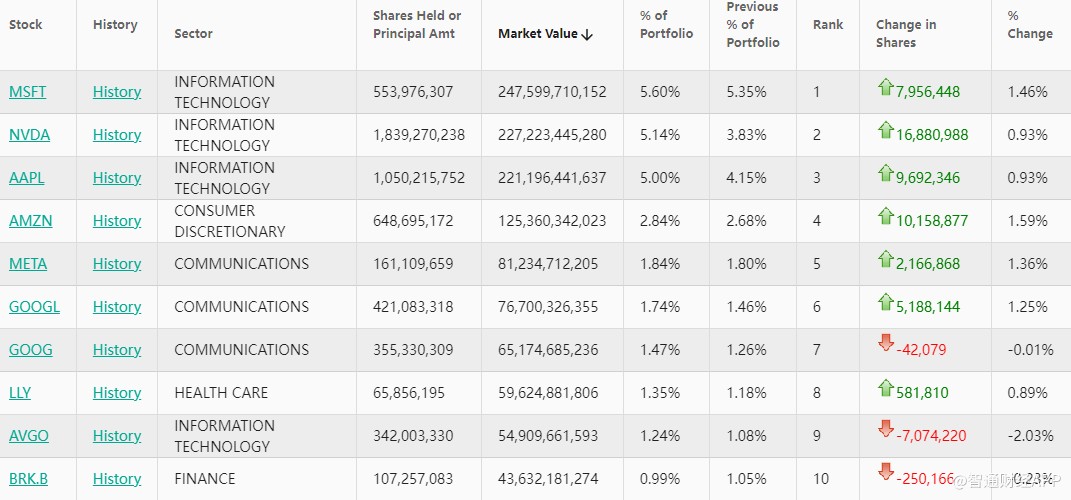Viewport: 1071px width, 500px height.
Task: Click the green up arrow in MSFT row
Action: tap(885, 87)
